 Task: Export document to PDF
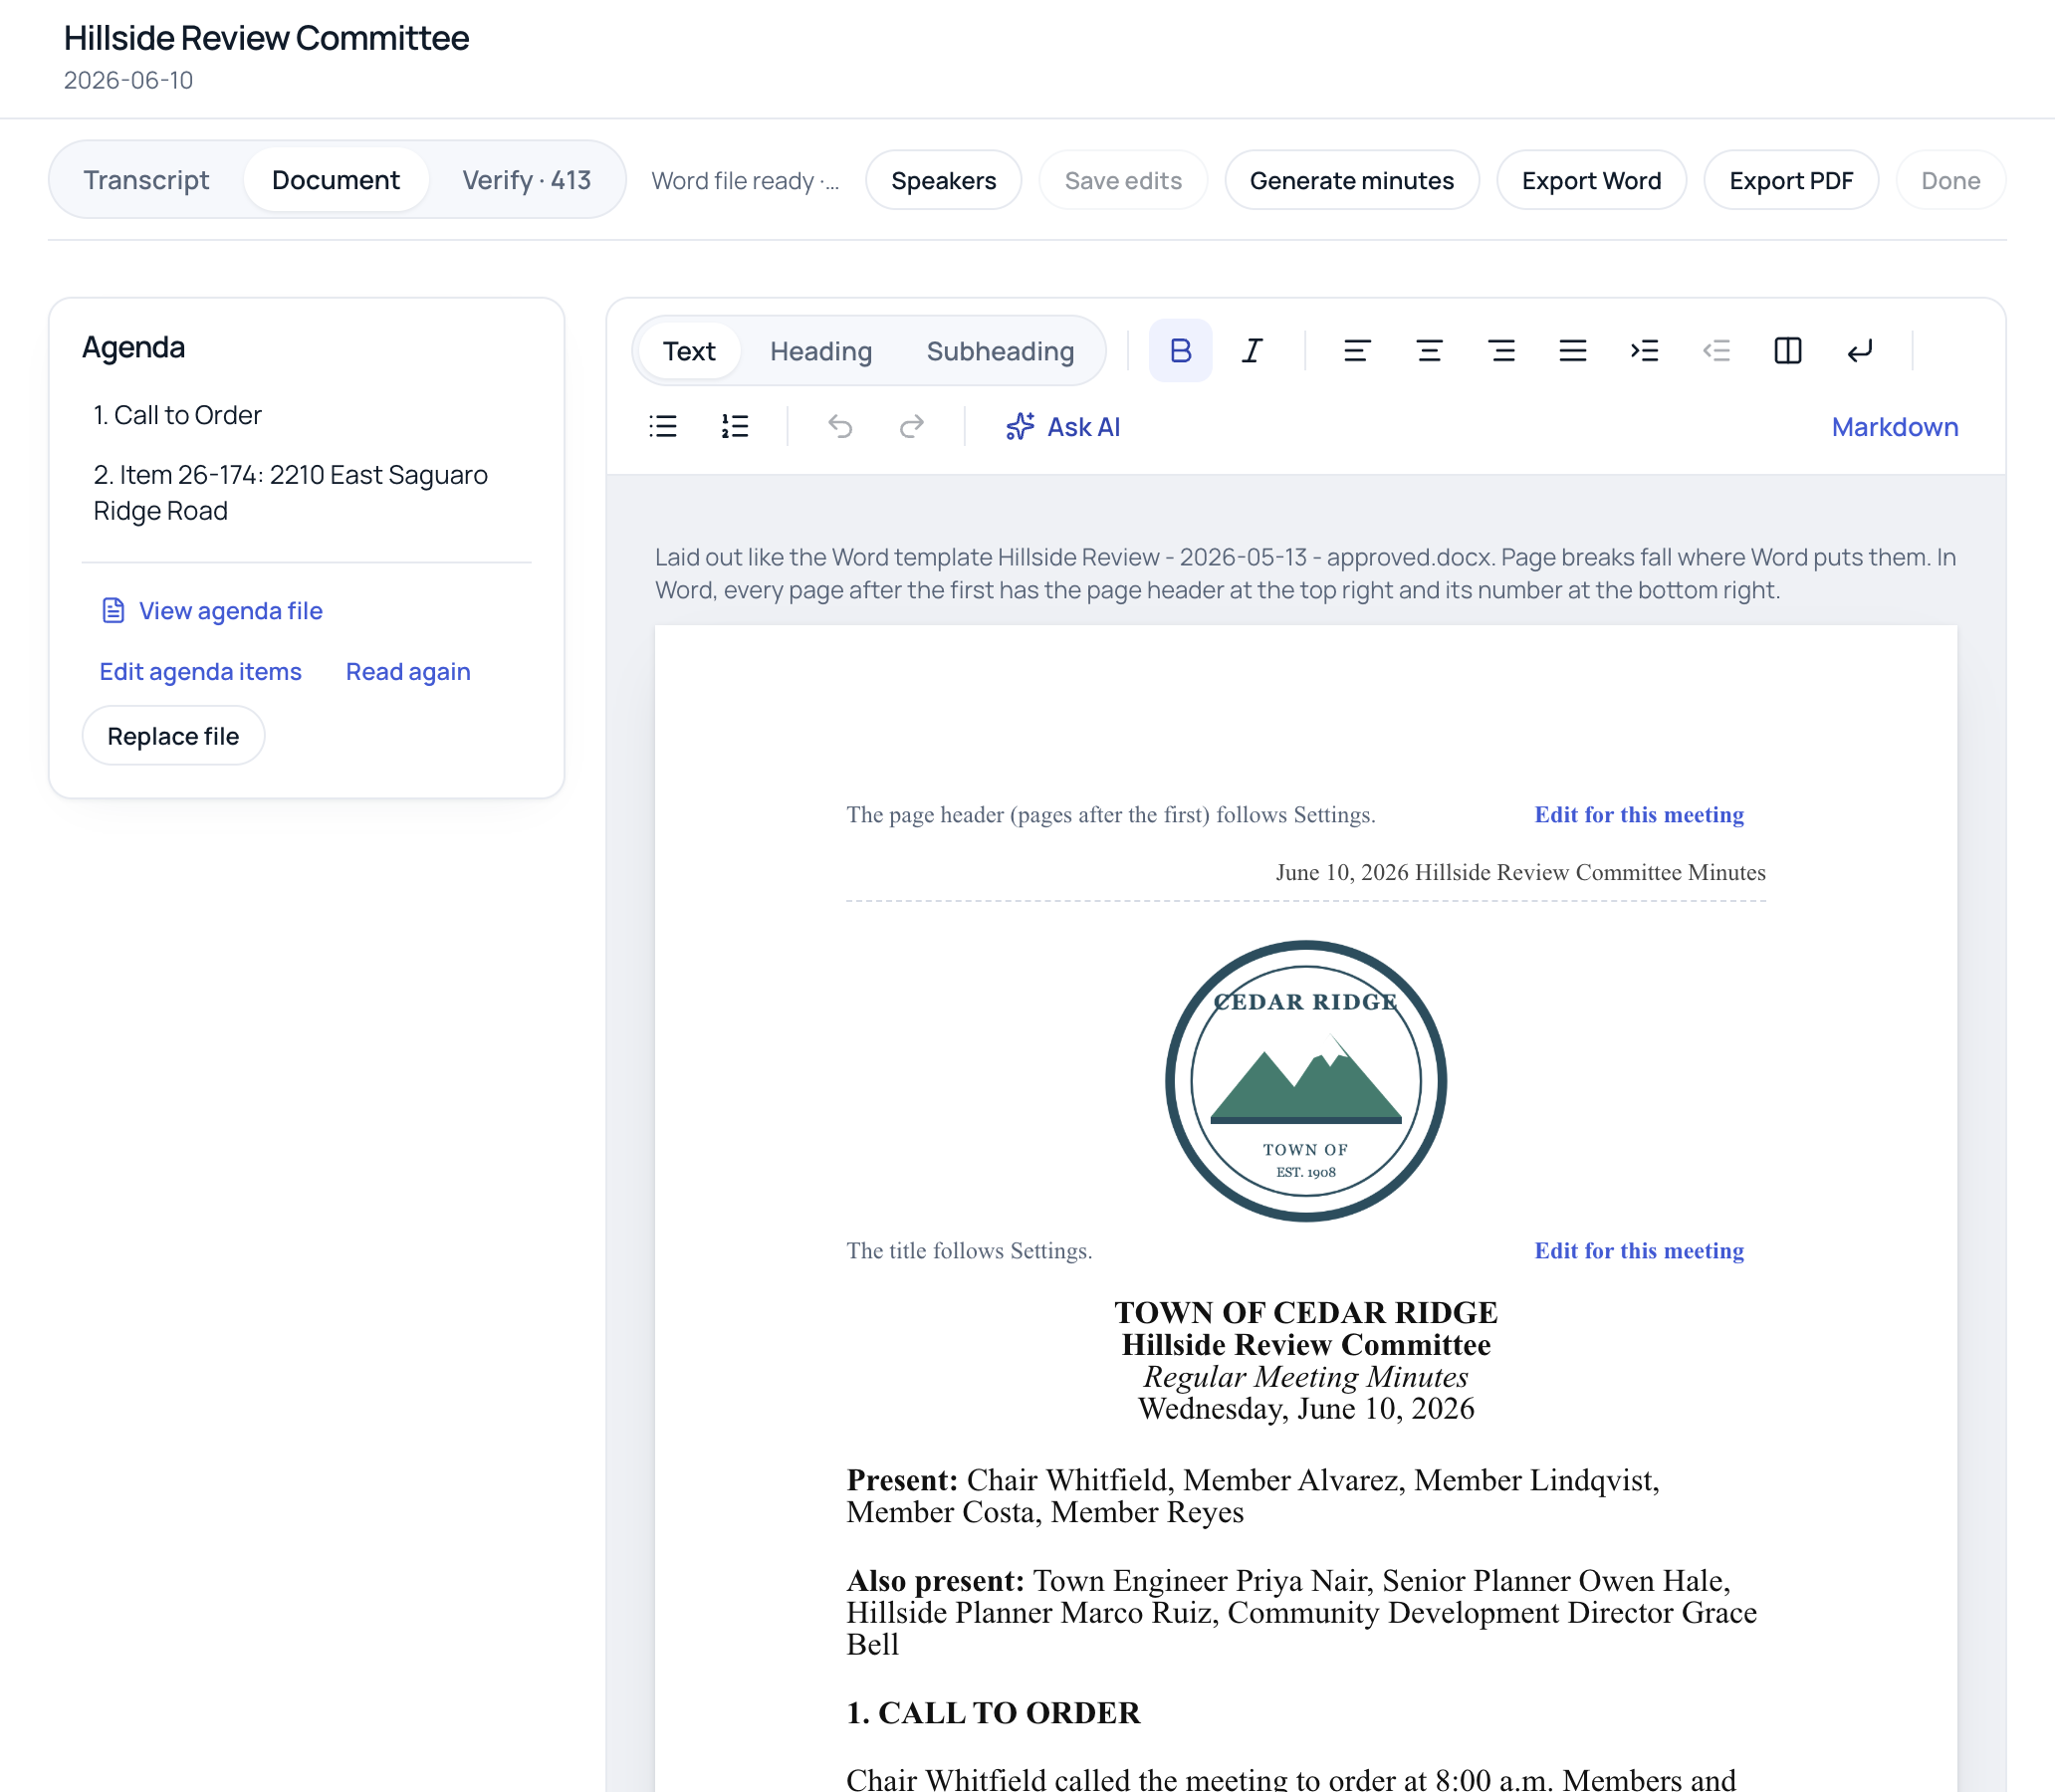click(x=1792, y=181)
